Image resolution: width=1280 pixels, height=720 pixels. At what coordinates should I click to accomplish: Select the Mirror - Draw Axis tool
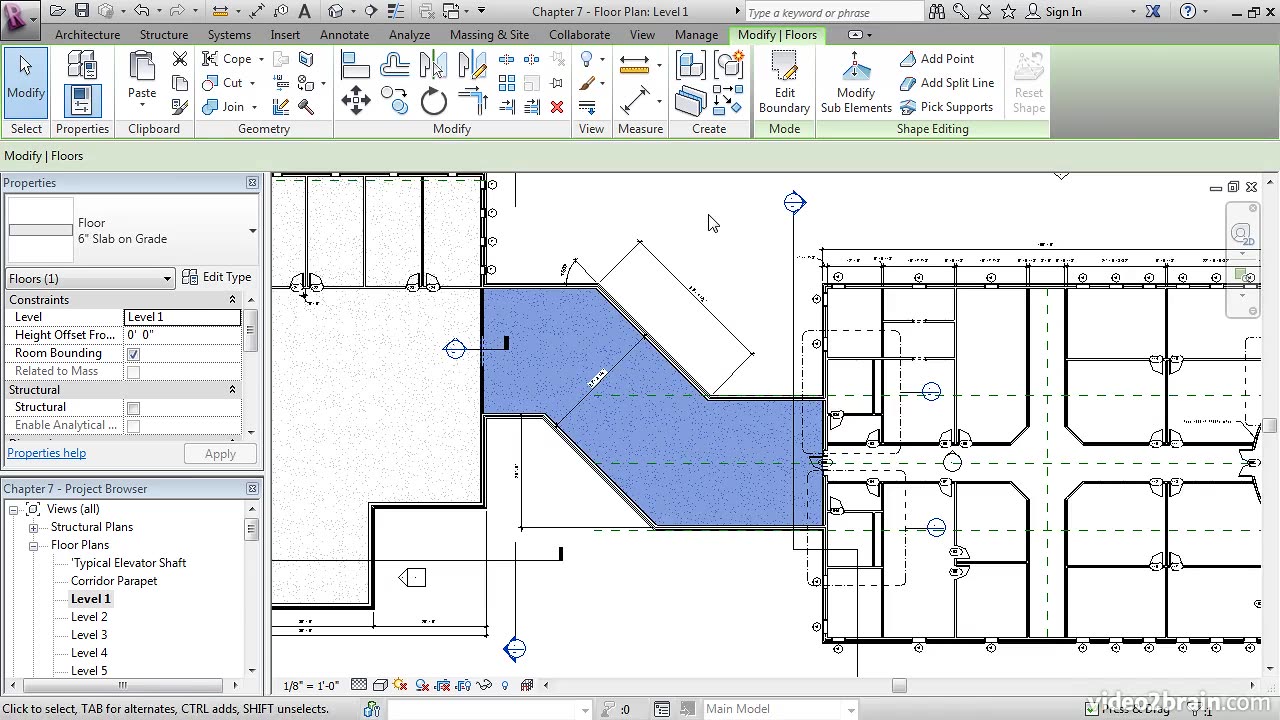click(472, 65)
